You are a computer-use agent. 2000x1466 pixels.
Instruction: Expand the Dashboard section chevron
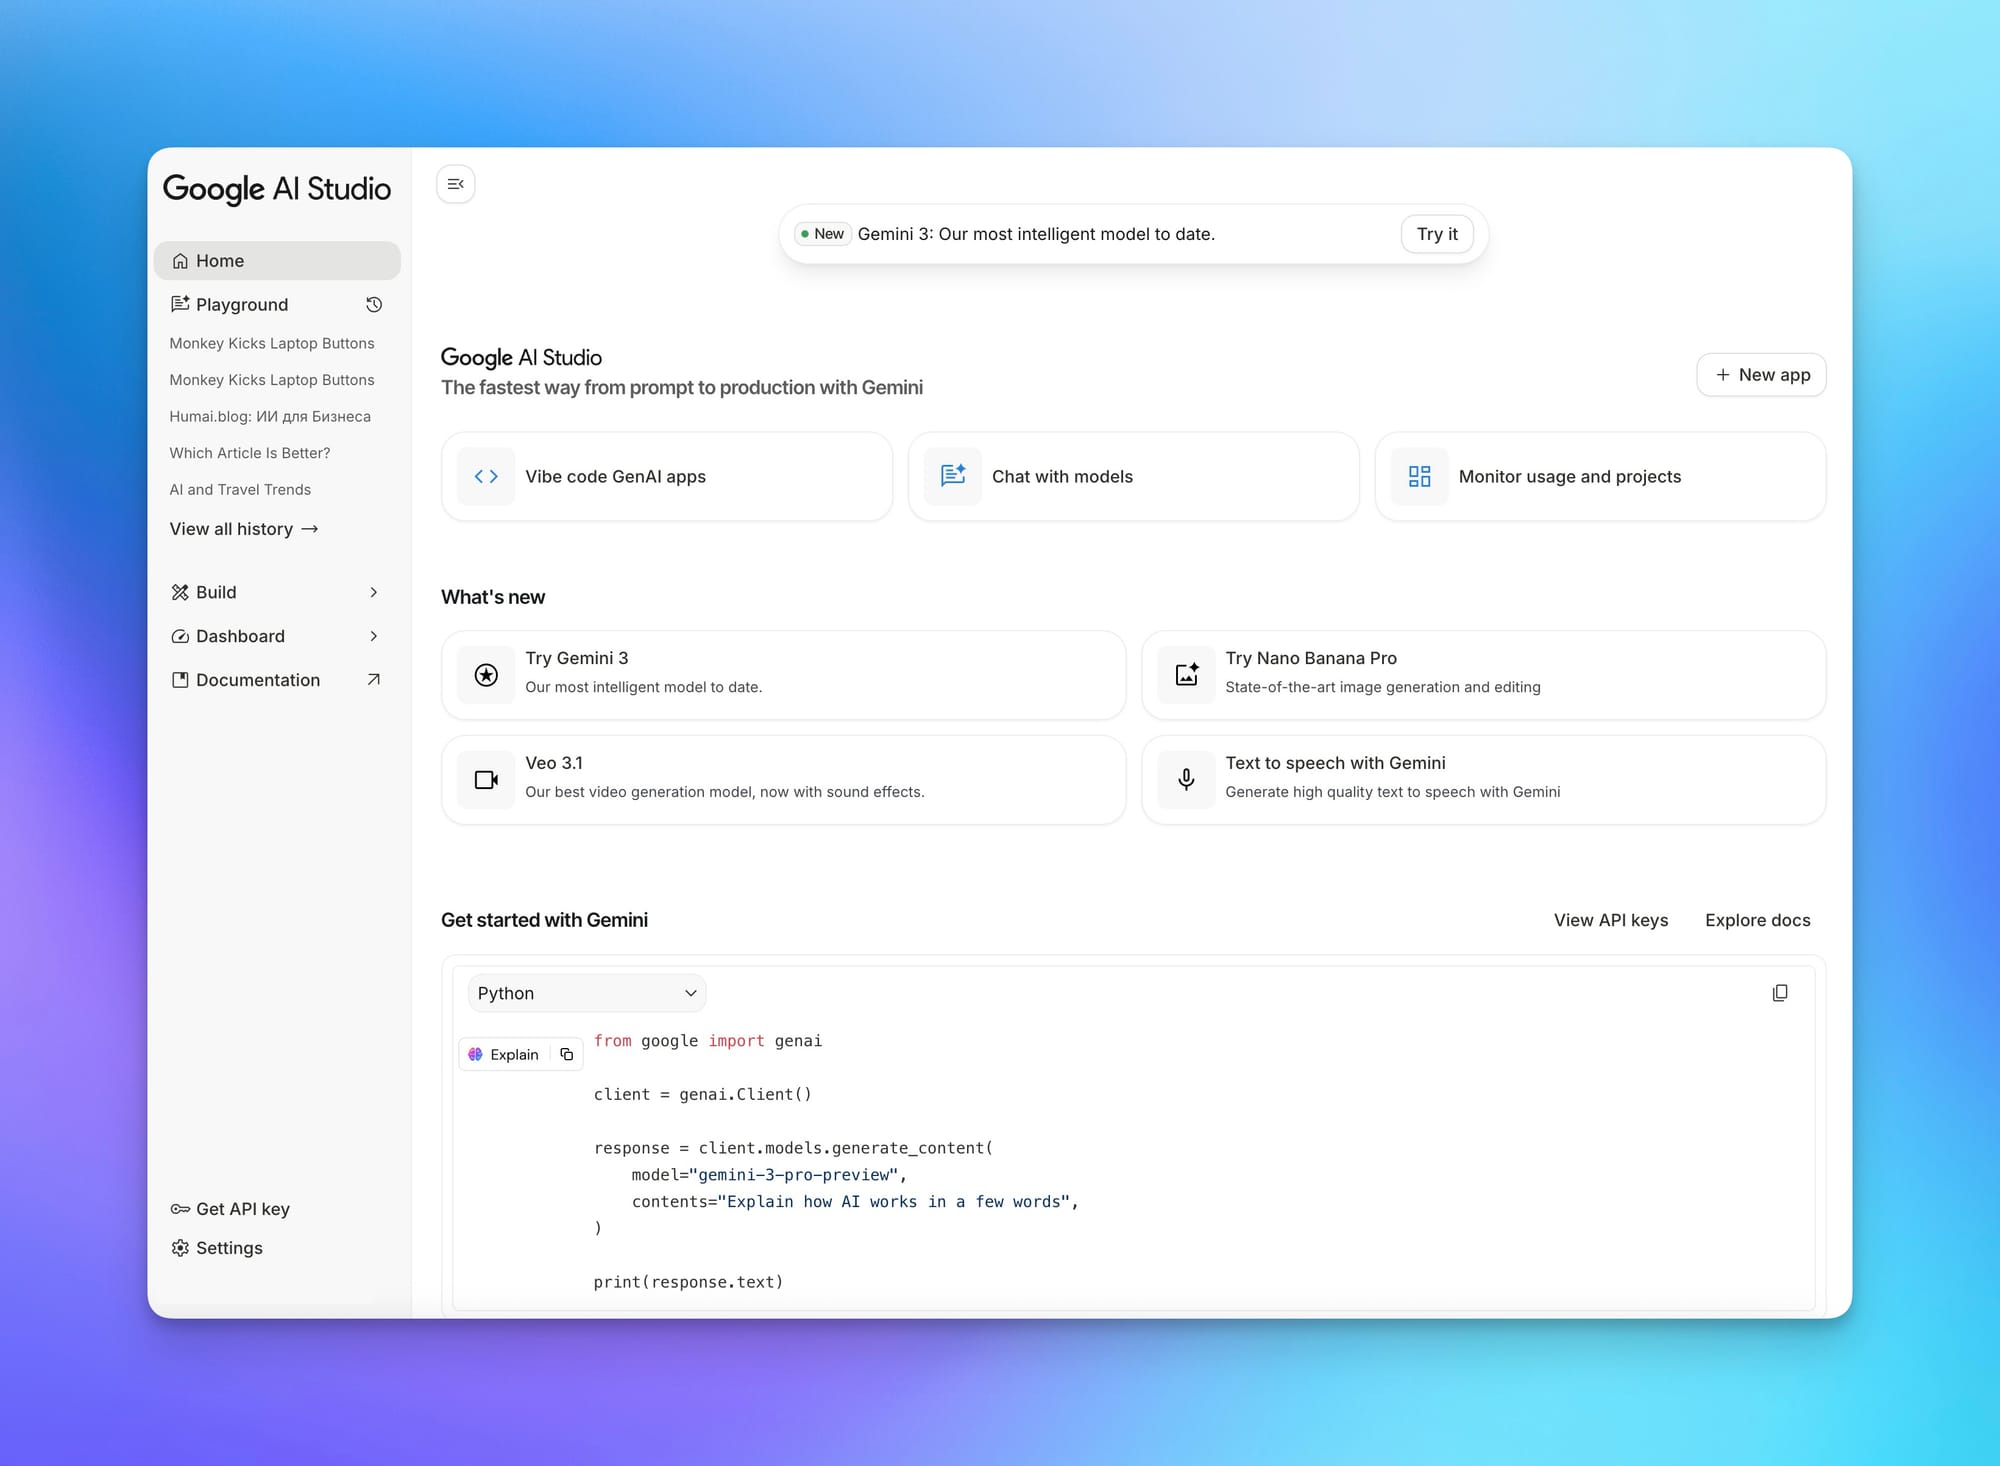pos(373,636)
